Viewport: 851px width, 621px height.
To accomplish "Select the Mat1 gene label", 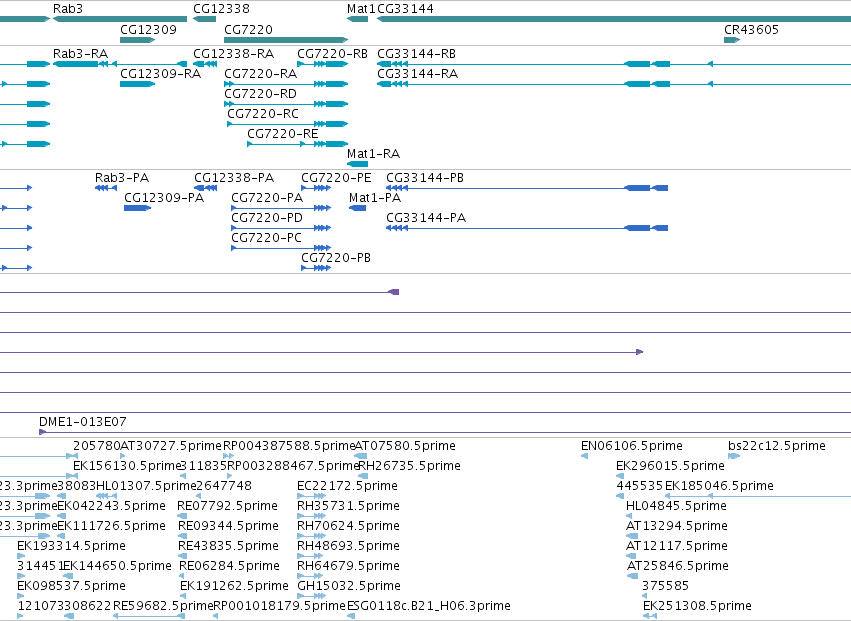I will [361, 9].
